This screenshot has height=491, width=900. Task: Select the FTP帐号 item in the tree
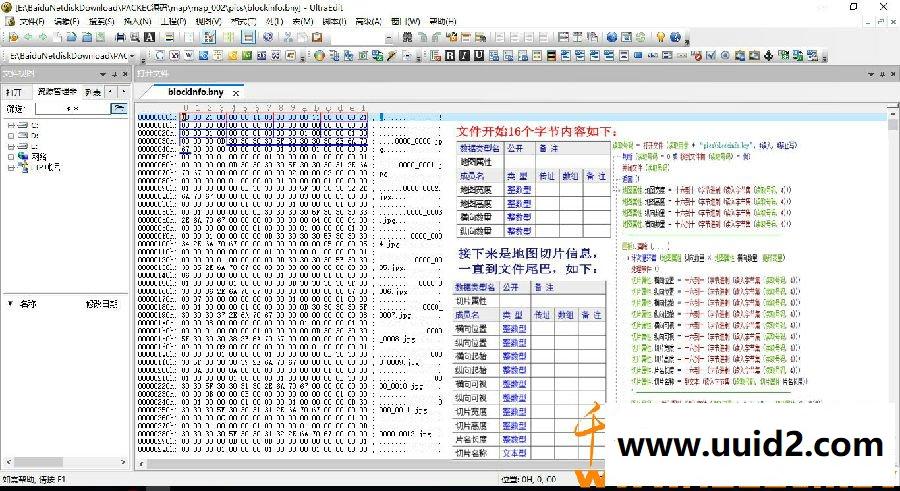tap(45, 168)
